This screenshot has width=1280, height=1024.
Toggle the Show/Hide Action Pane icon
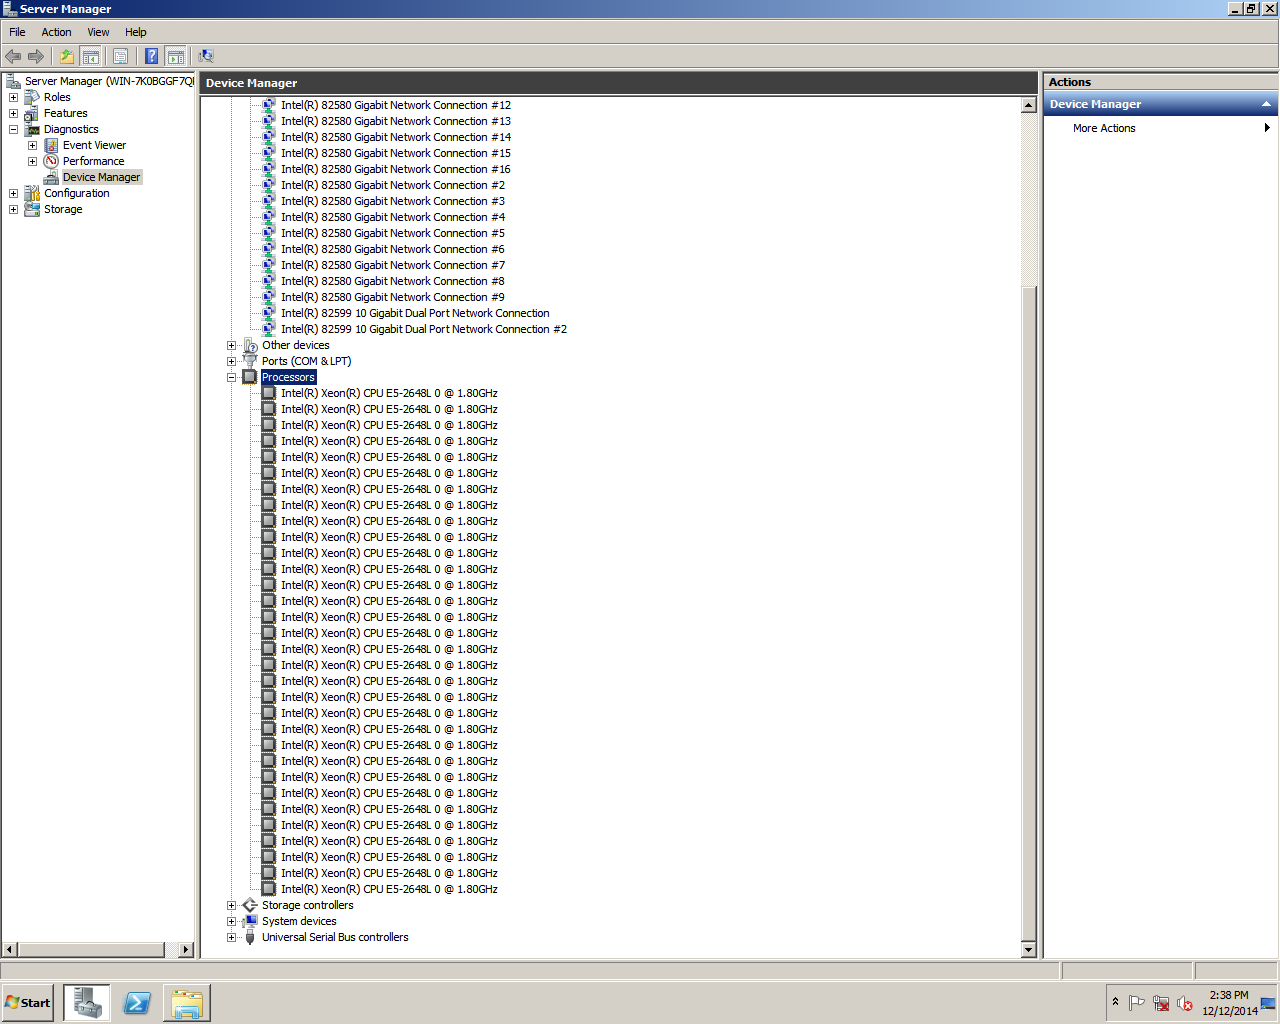[176, 56]
